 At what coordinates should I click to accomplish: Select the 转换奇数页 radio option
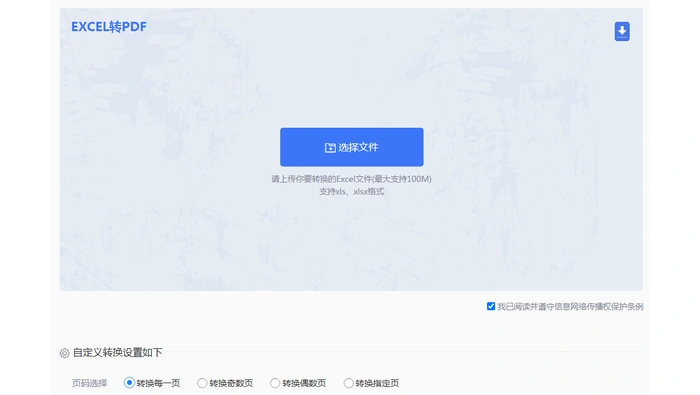coord(202,383)
